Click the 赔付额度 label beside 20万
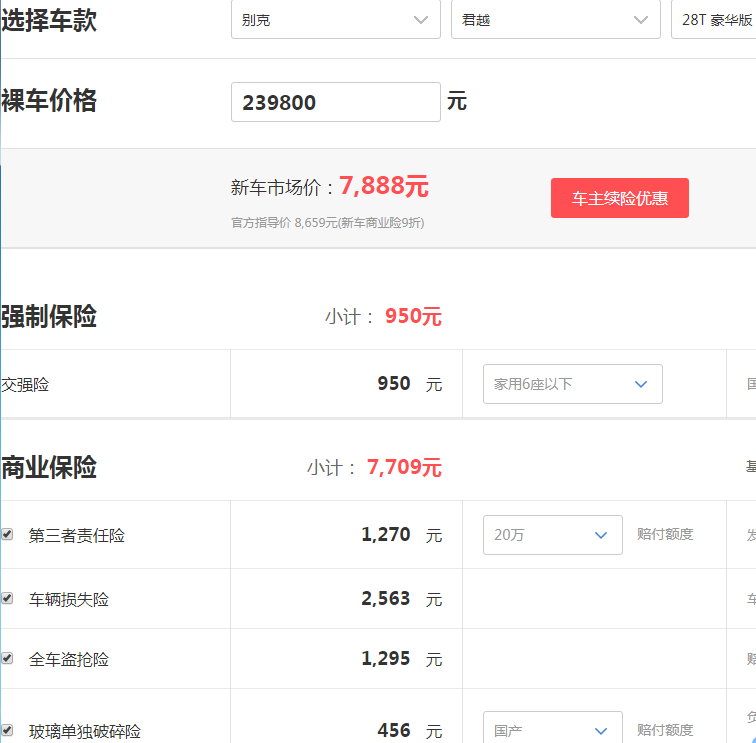This screenshot has height=743, width=756. click(x=665, y=534)
